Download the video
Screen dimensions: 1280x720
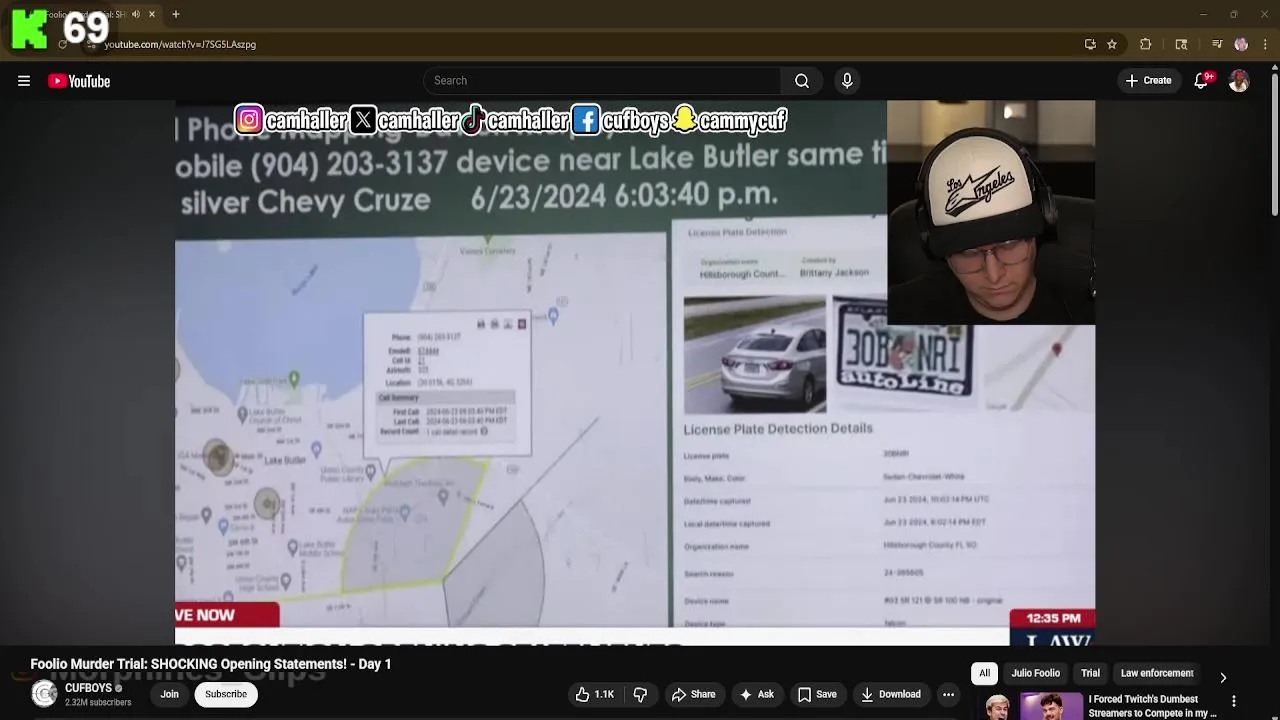(891, 694)
